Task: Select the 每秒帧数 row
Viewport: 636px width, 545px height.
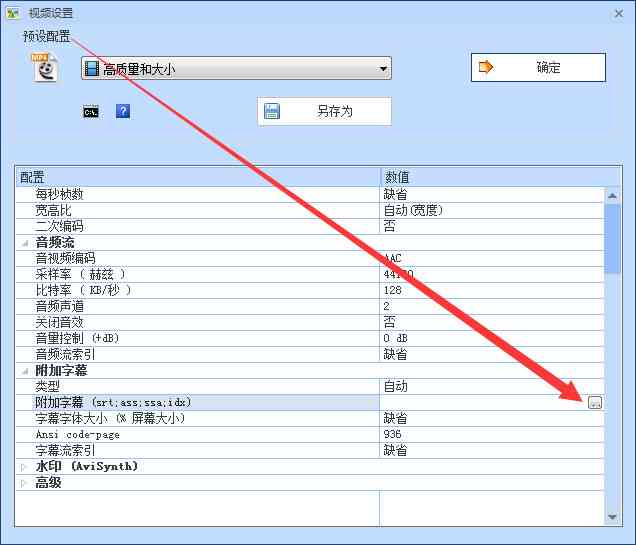Action: point(310,195)
